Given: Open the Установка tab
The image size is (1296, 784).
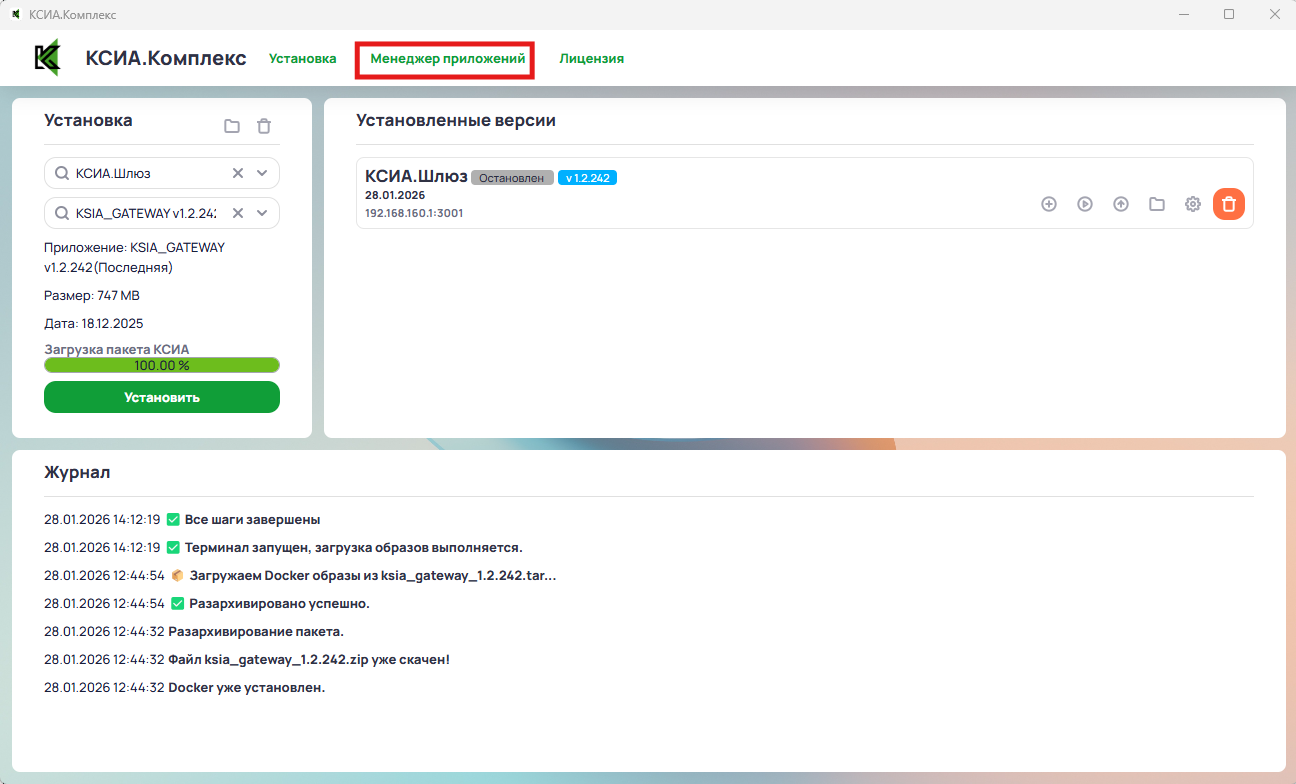Looking at the screenshot, I should click(x=302, y=59).
